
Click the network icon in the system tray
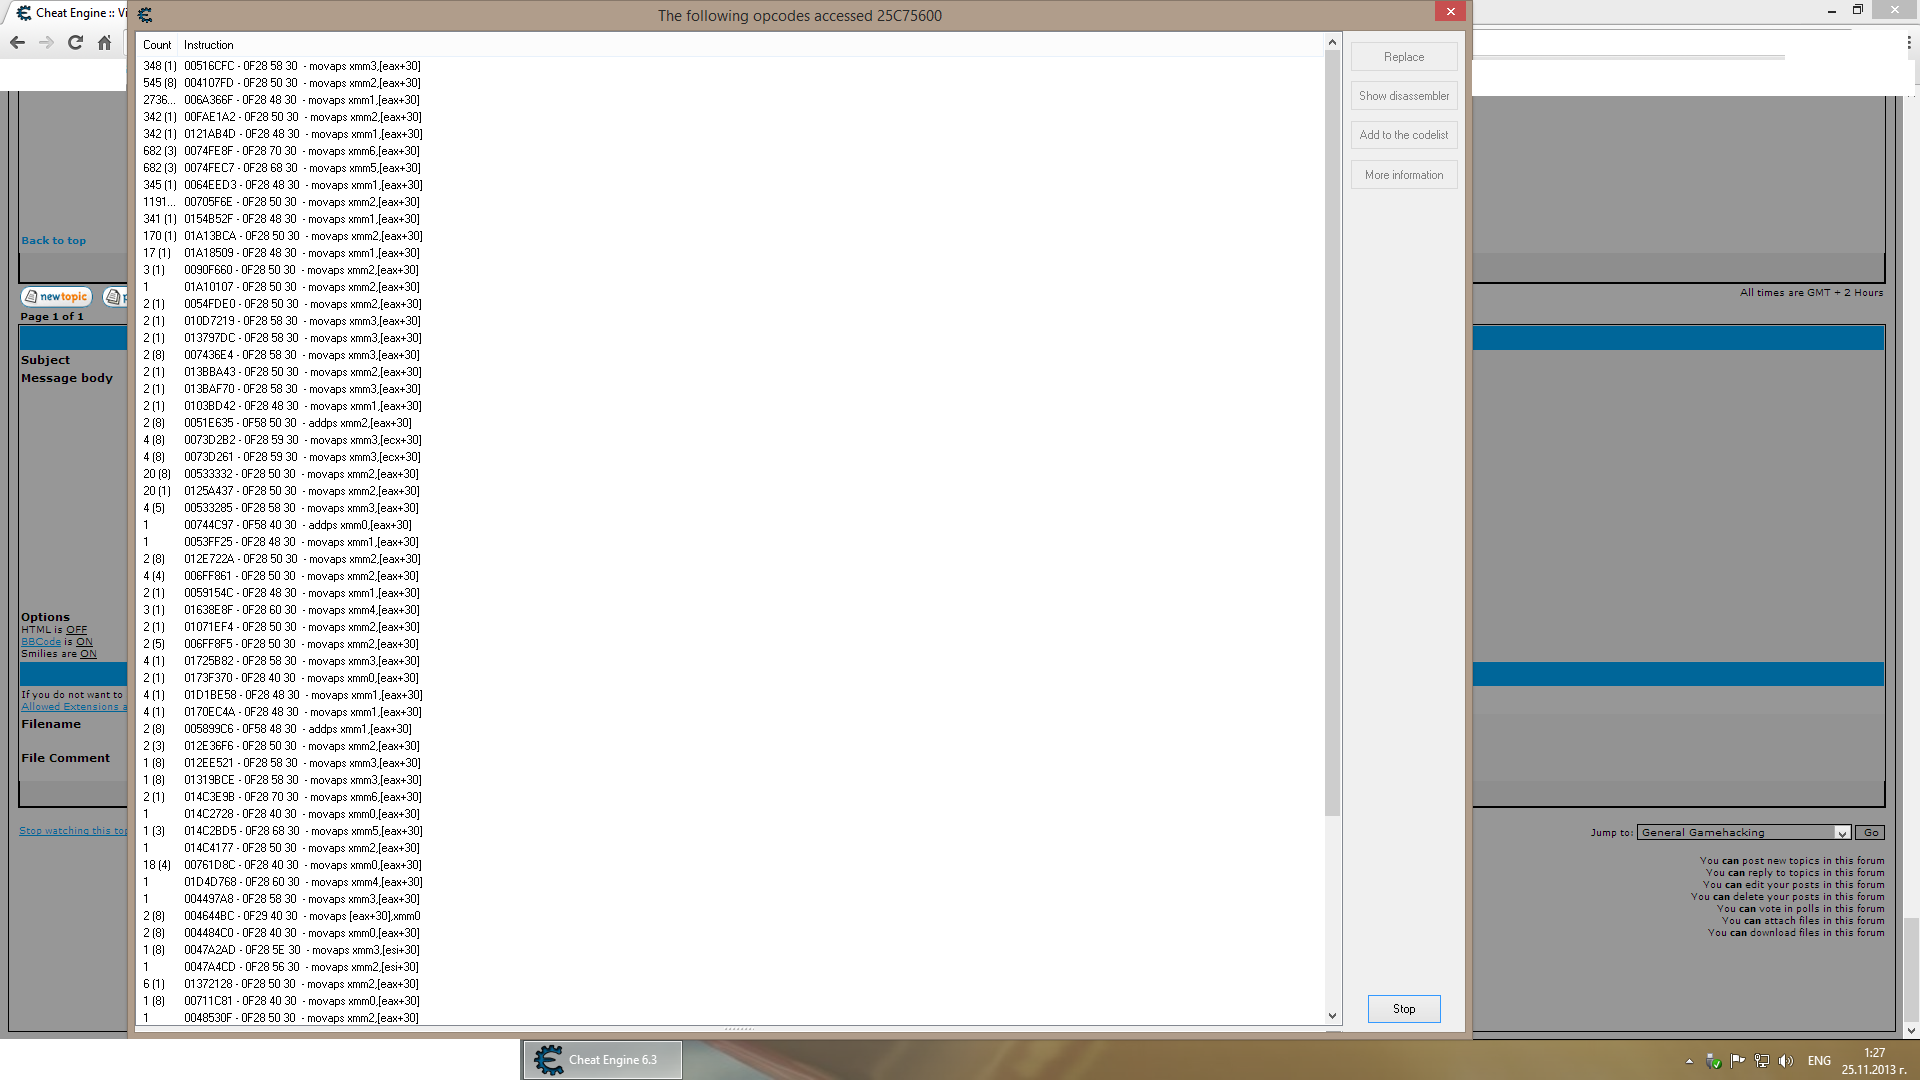(x=1761, y=1061)
